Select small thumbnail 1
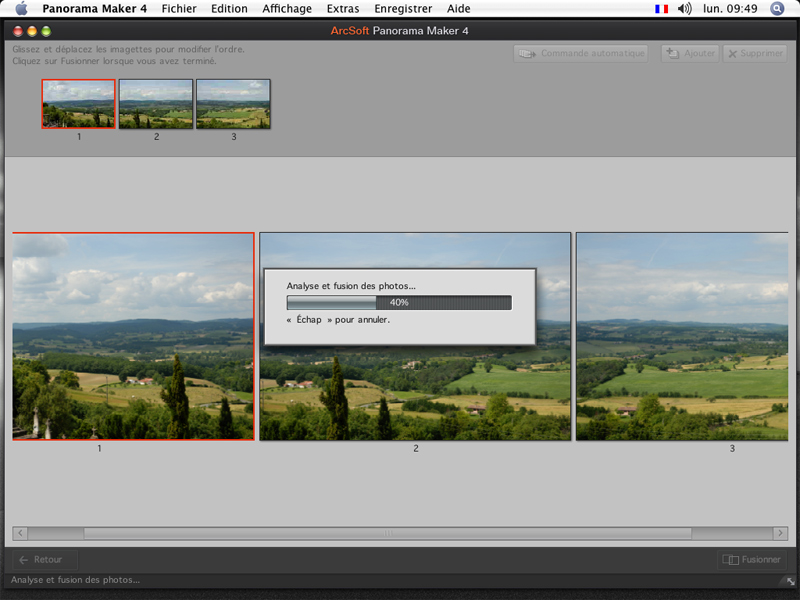800x600 pixels. coord(79,104)
